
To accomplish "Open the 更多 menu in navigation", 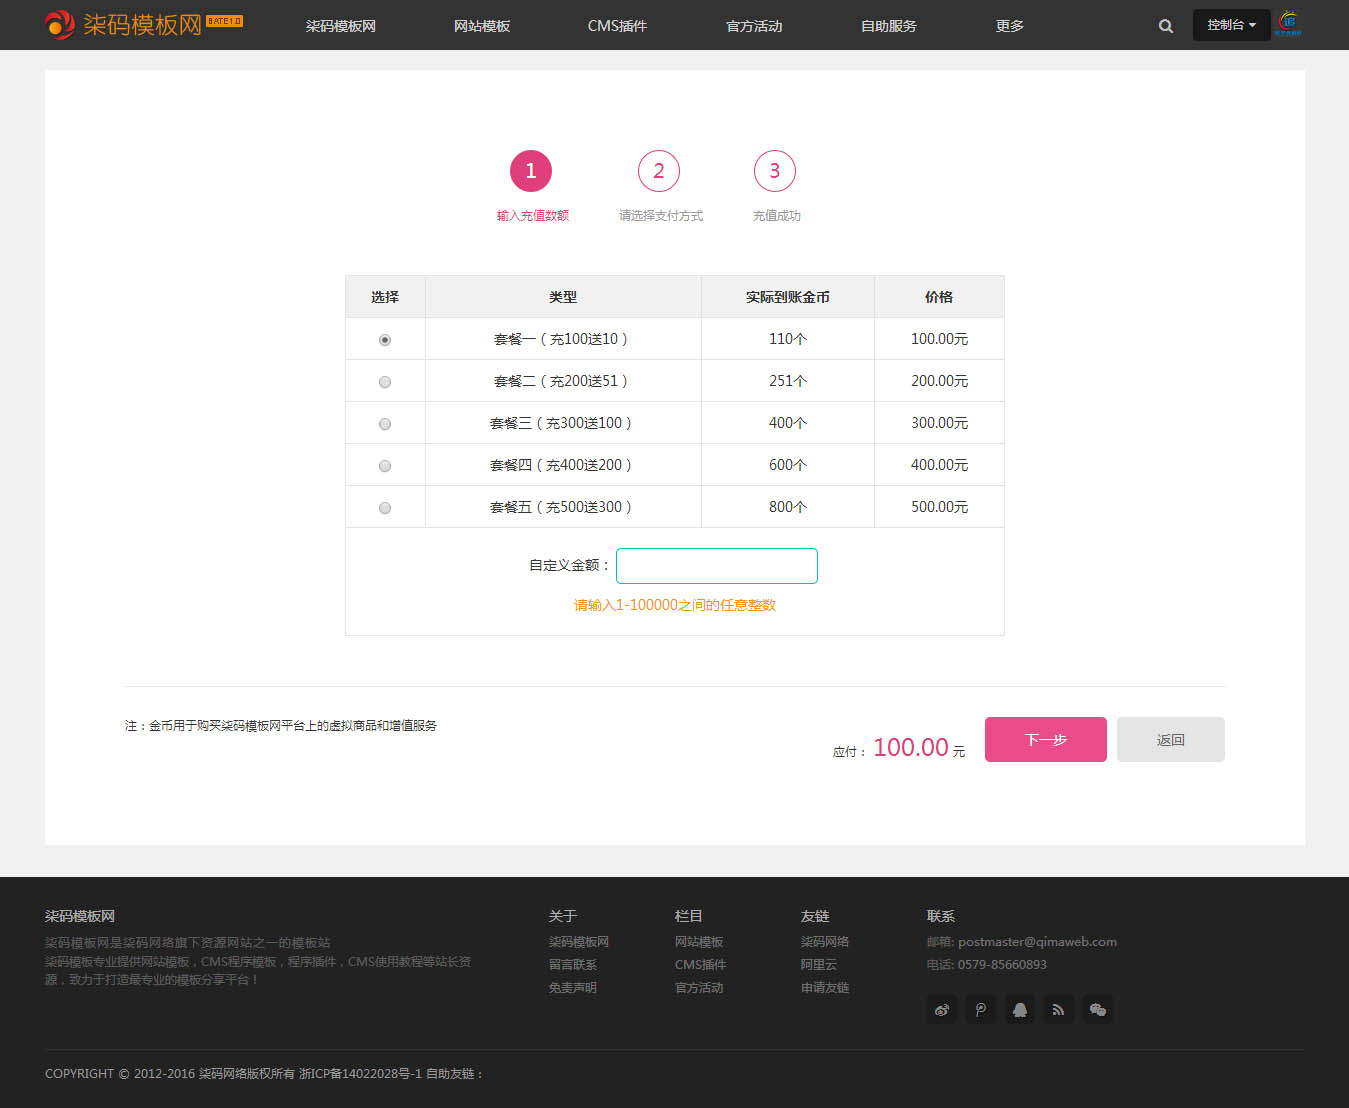I will tap(1010, 26).
